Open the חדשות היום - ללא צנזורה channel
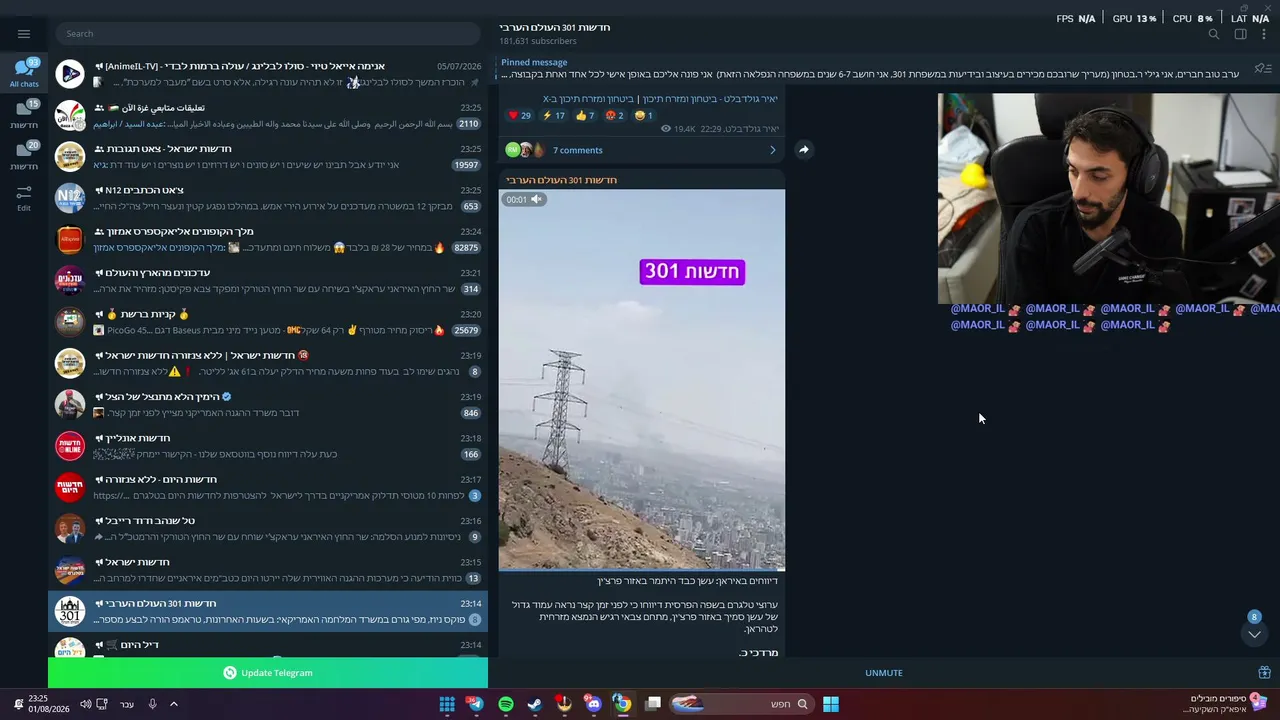 pos(268,487)
